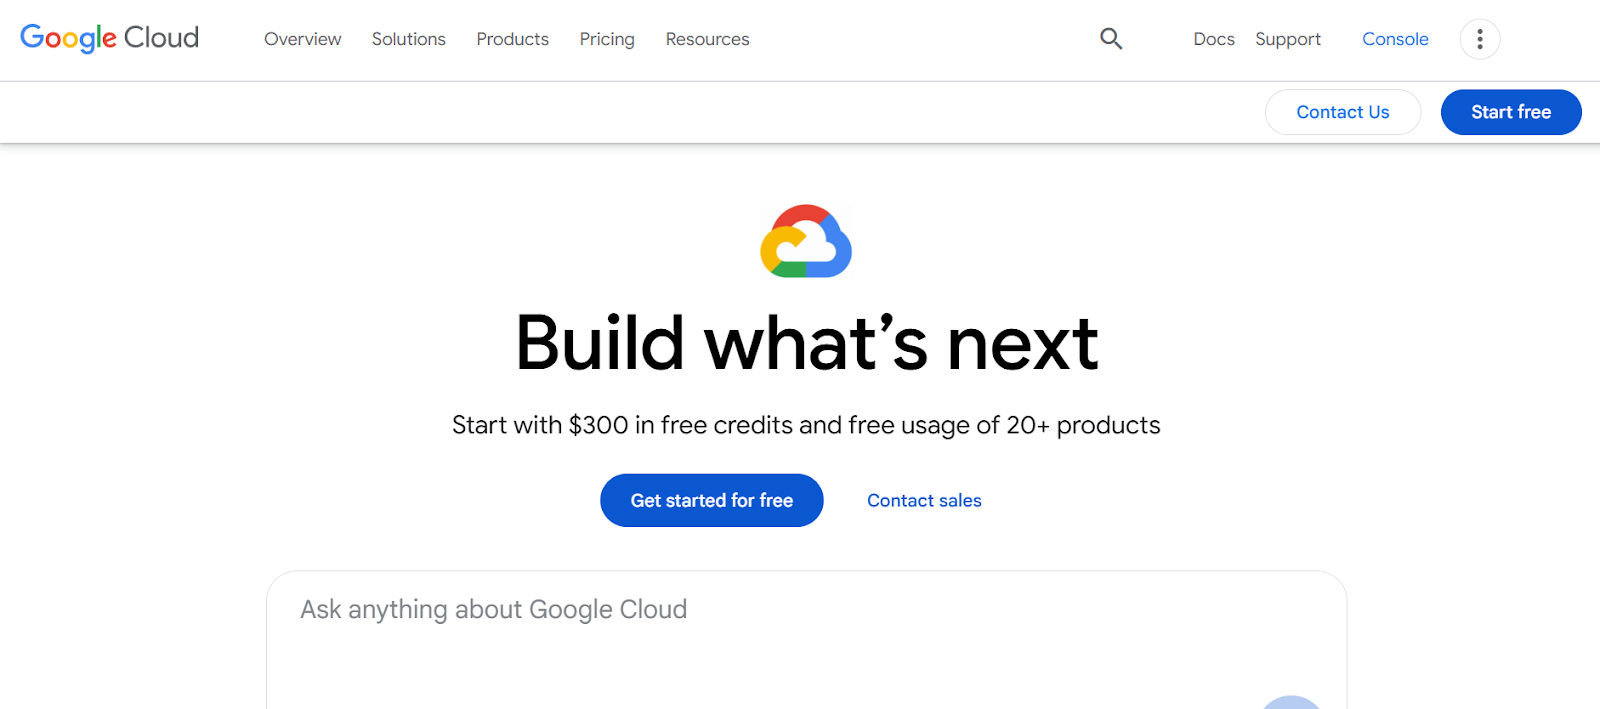Select Pricing in the top navigation
The width and height of the screenshot is (1600, 709).
point(606,39)
